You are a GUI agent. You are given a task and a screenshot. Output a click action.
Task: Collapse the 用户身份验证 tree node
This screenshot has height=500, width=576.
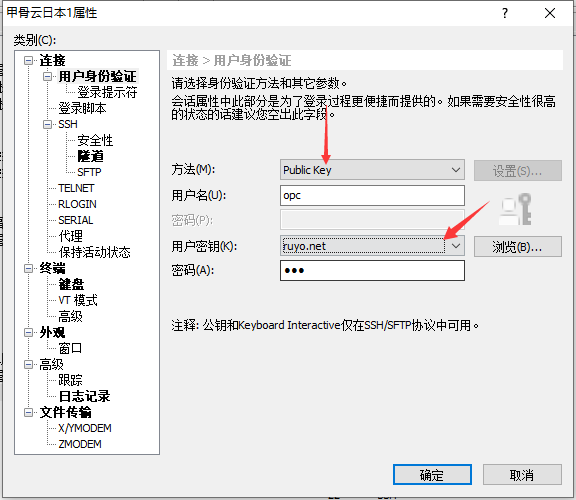pyautogui.click(x=47, y=76)
